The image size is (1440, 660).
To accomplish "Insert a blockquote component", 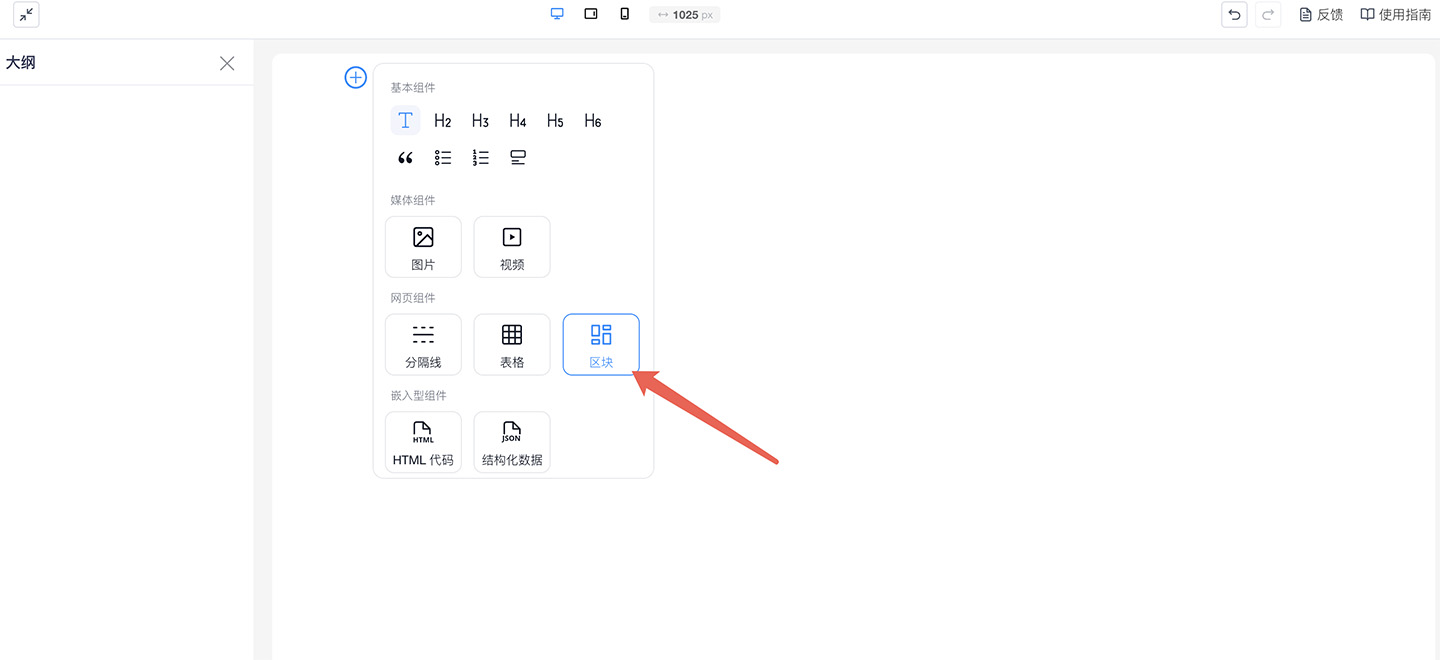I will 405,158.
